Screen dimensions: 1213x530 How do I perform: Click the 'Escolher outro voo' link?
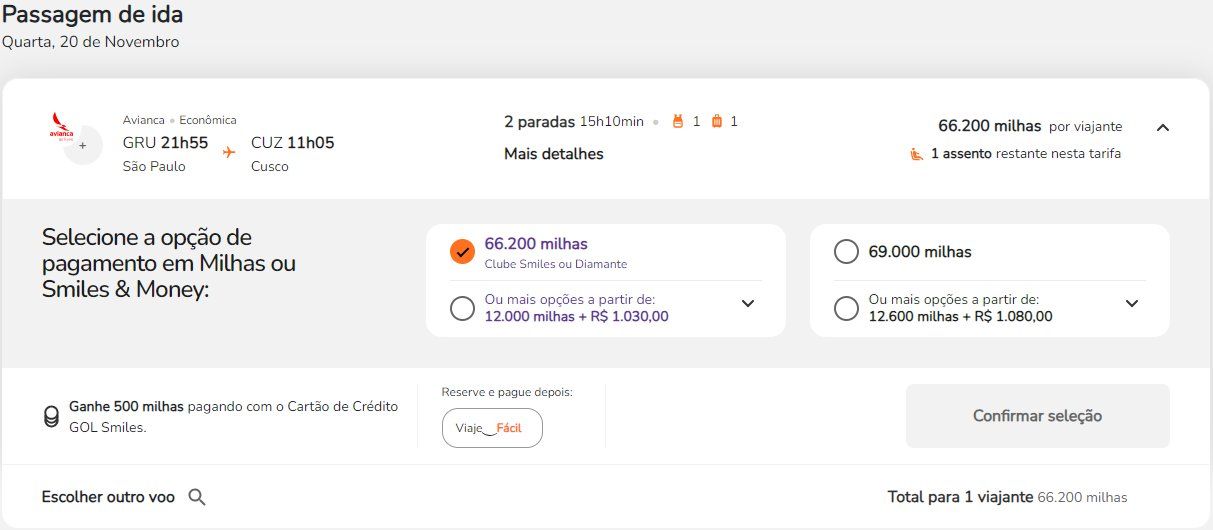108,497
